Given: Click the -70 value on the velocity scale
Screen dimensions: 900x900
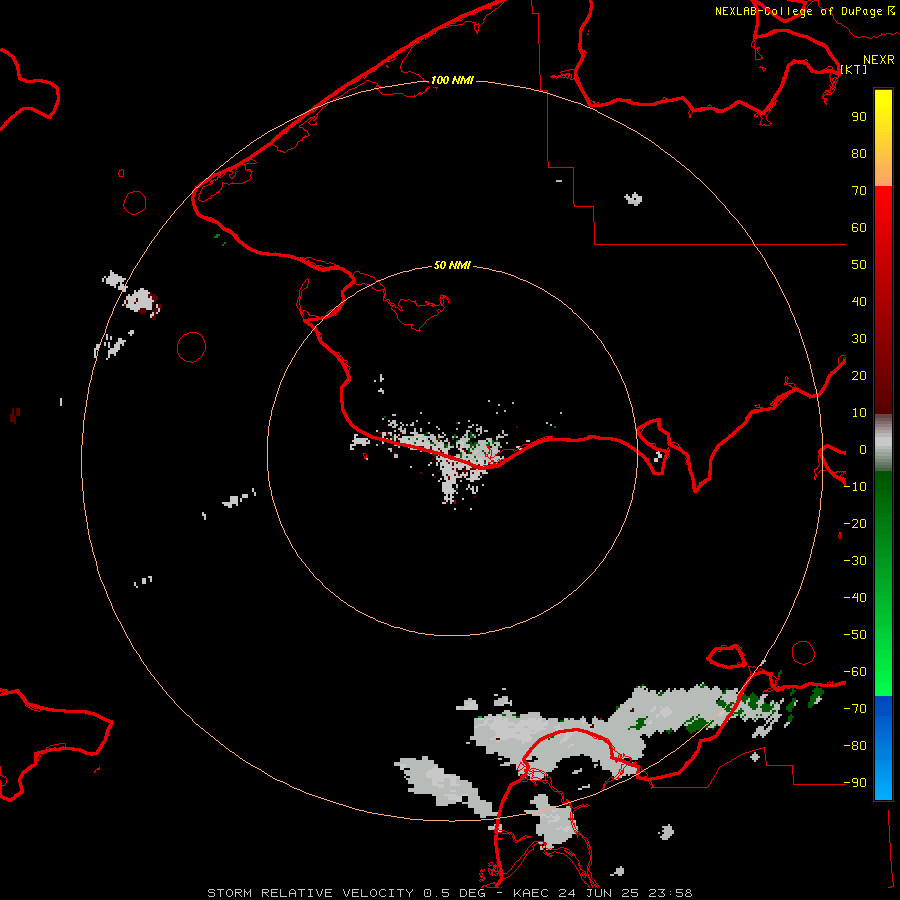Looking at the screenshot, I should (x=855, y=709).
